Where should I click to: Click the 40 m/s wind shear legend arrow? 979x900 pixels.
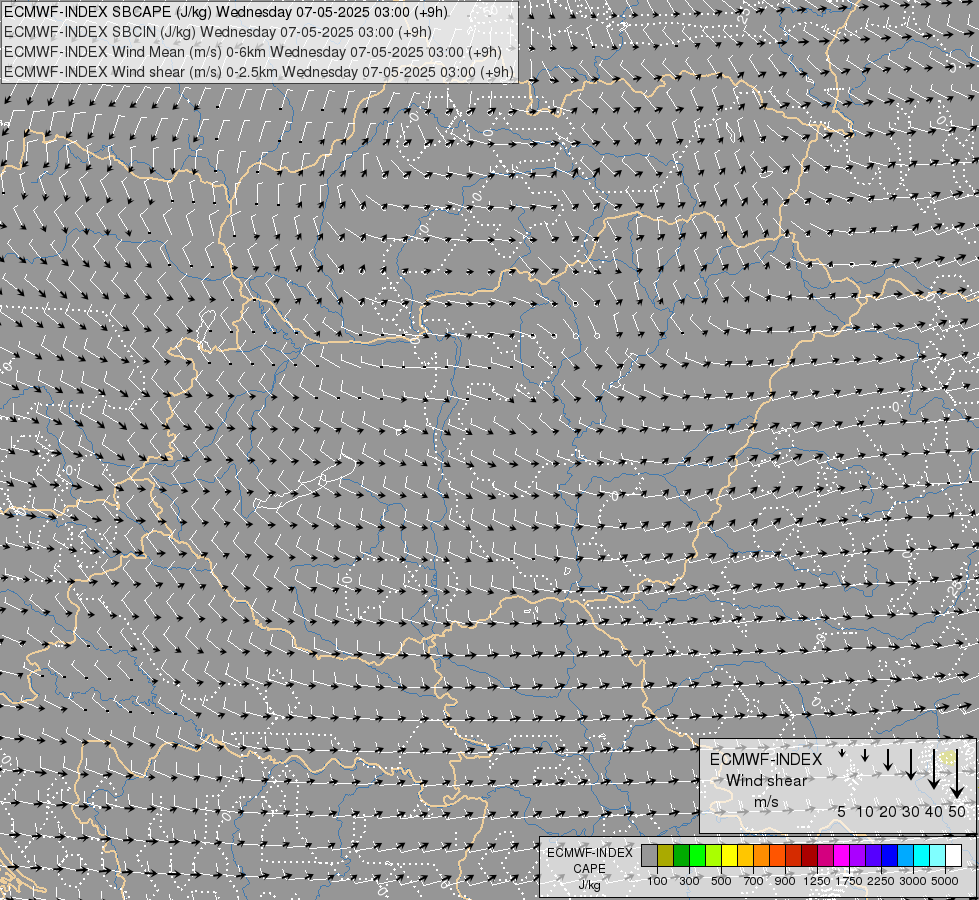pyautogui.click(x=934, y=769)
